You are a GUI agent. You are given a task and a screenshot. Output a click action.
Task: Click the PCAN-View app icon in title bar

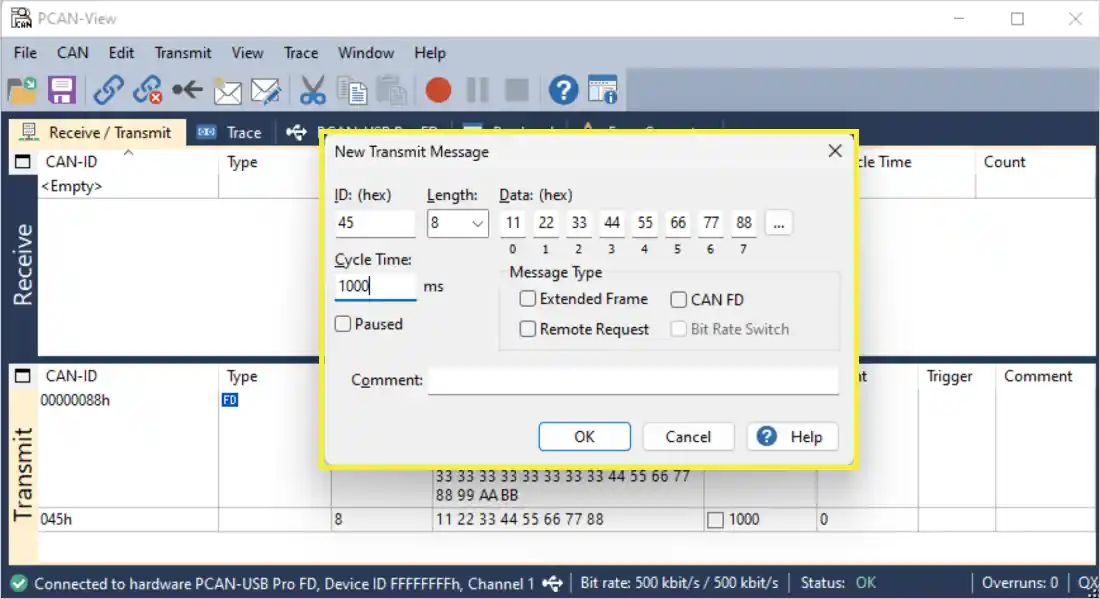coord(21,18)
